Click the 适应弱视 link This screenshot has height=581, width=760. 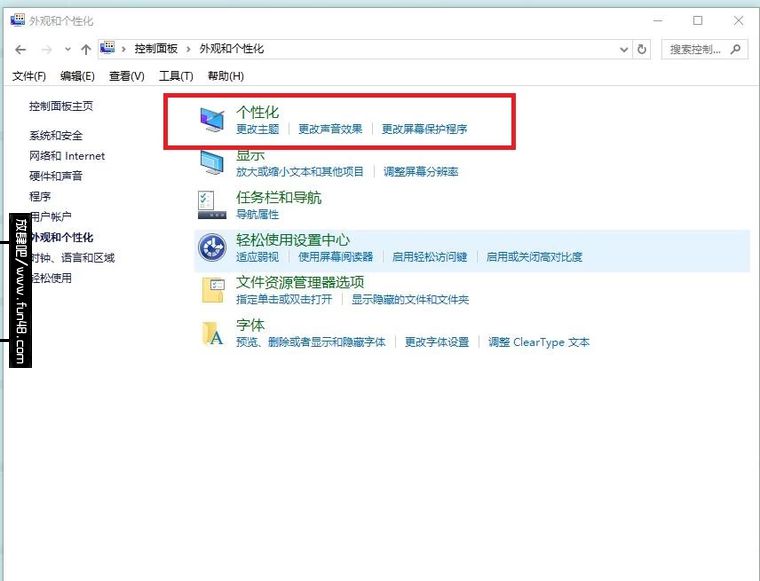pos(257,257)
